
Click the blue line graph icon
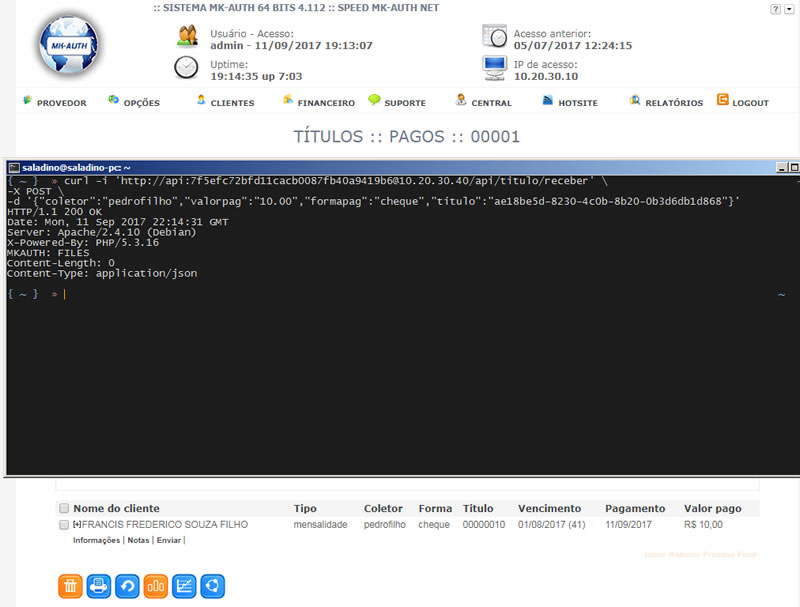pyautogui.click(x=185, y=586)
